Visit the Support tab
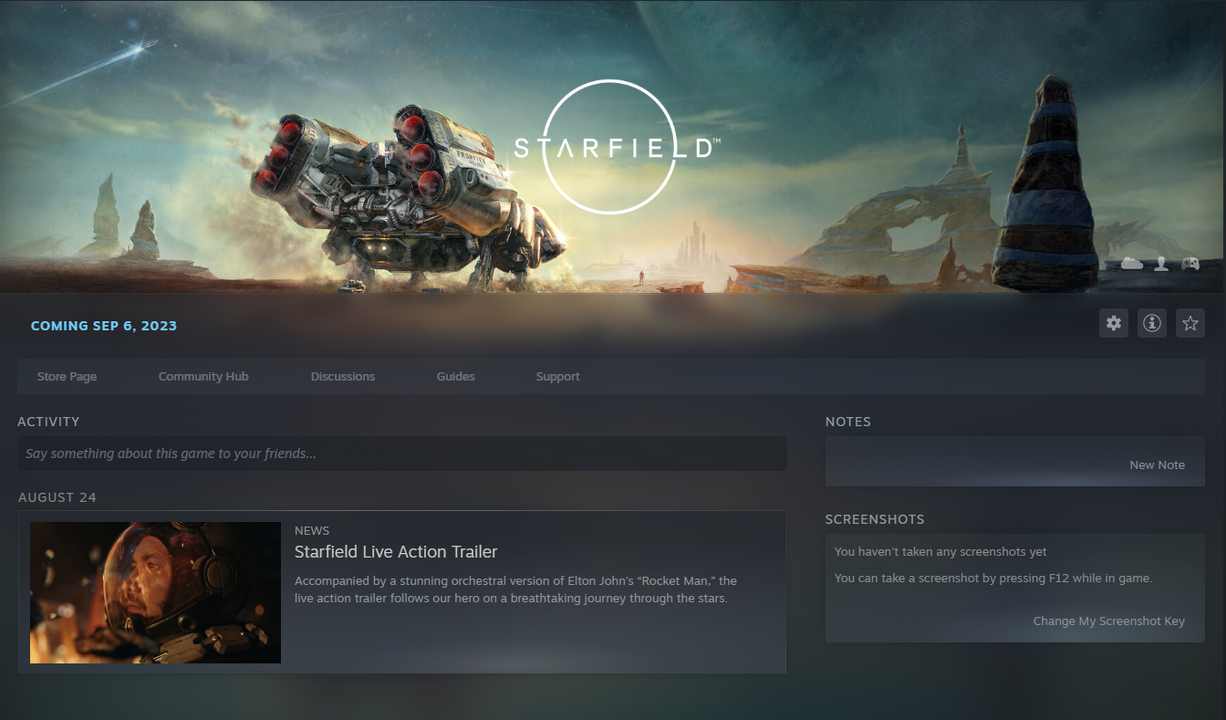The width and height of the screenshot is (1226, 720). point(558,377)
